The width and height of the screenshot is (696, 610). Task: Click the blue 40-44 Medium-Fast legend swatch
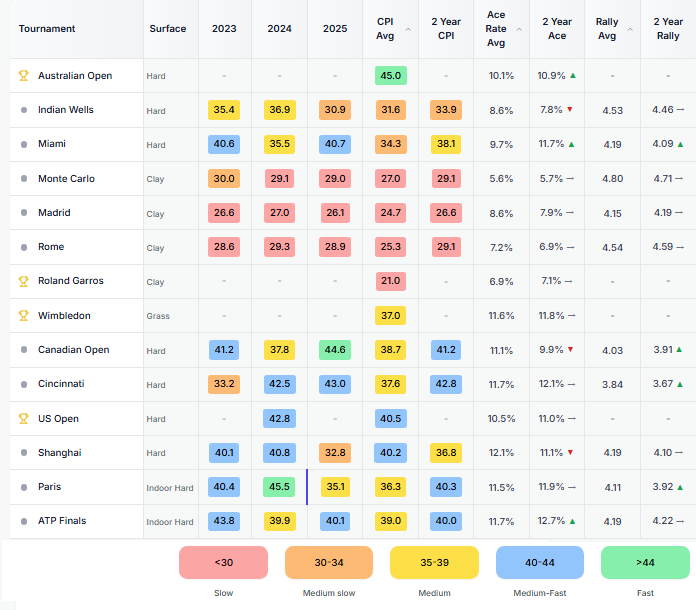[x=540, y=562]
